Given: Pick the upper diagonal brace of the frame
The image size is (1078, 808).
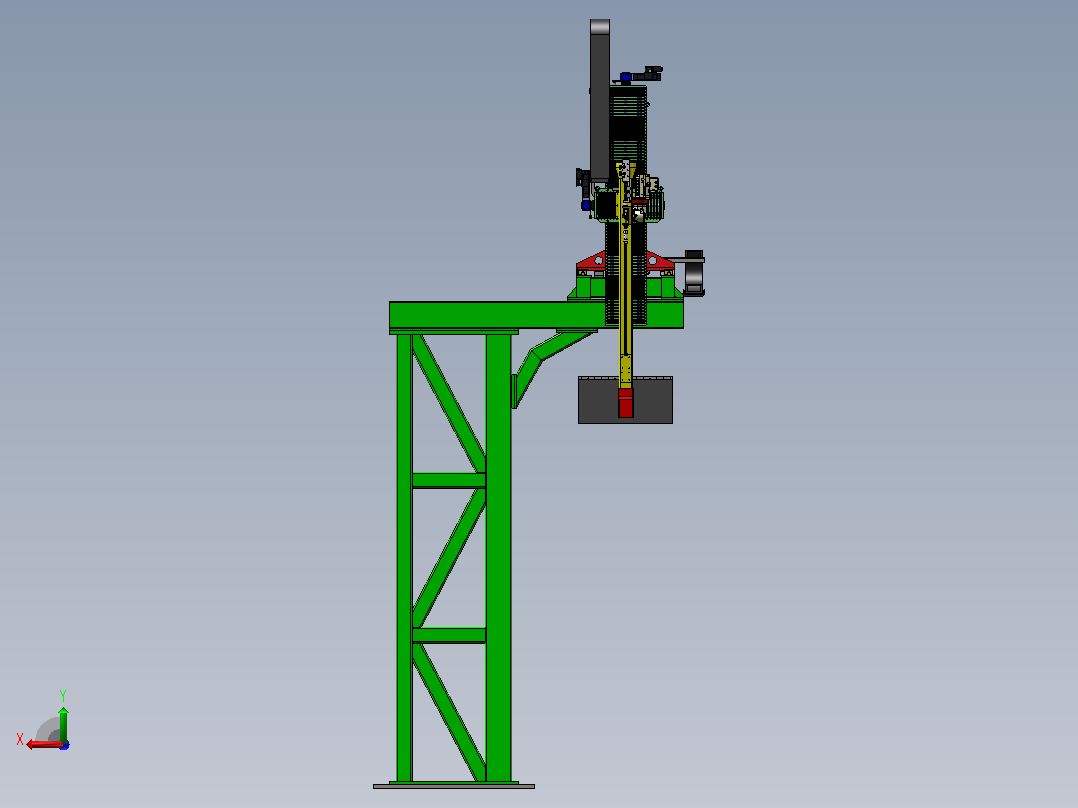Looking at the screenshot, I should (450, 404).
